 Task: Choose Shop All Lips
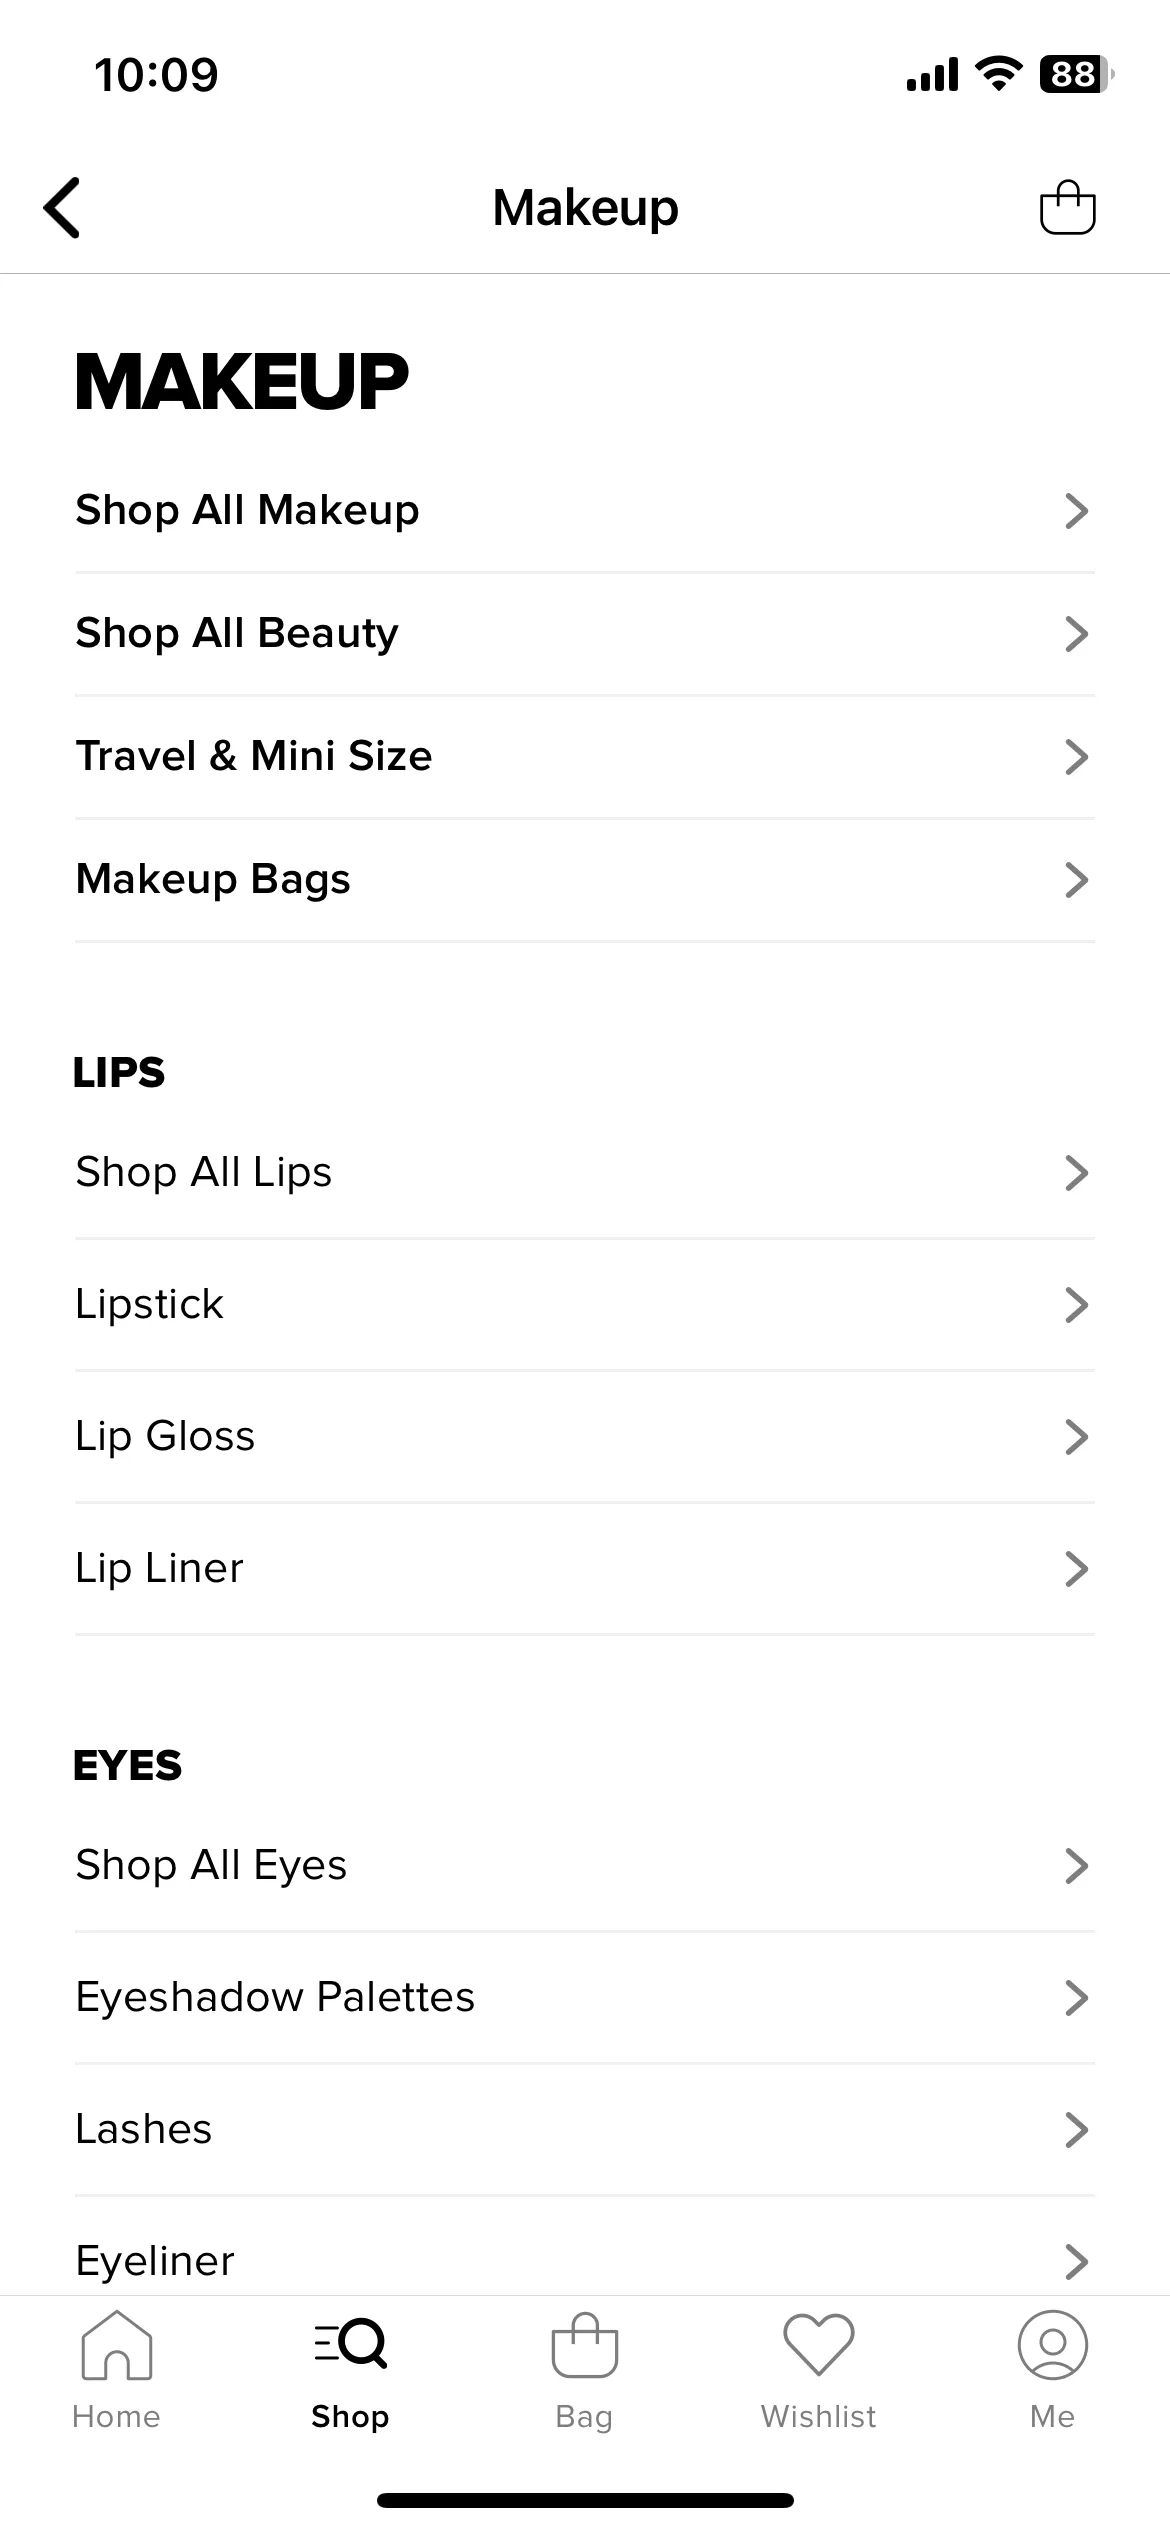pyautogui.click(x=585, y=1173)
